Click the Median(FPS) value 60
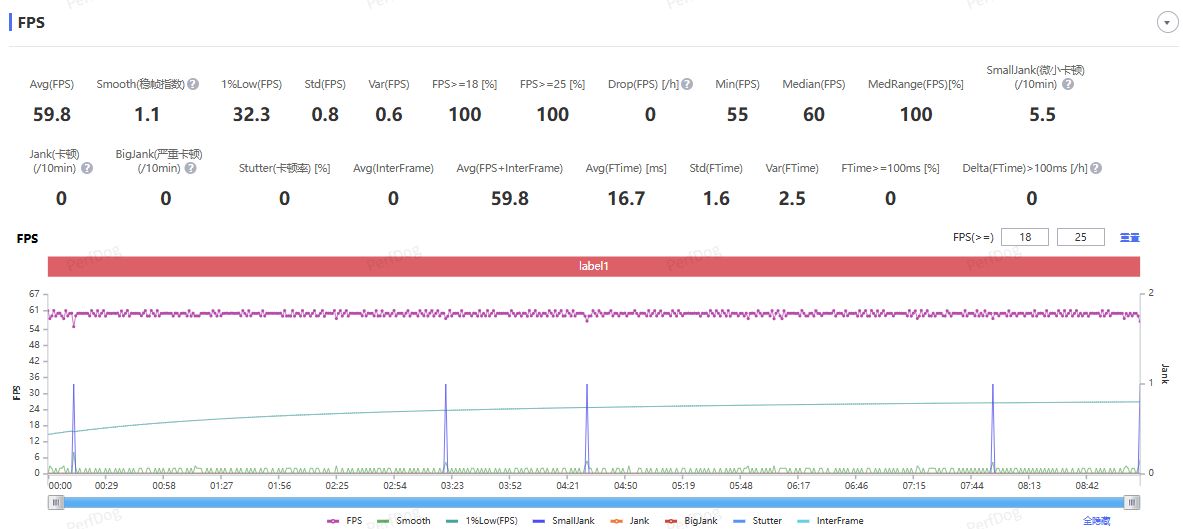Image resolution: width=1183 pixels, height=529 pixels. [x=814, y=115]
